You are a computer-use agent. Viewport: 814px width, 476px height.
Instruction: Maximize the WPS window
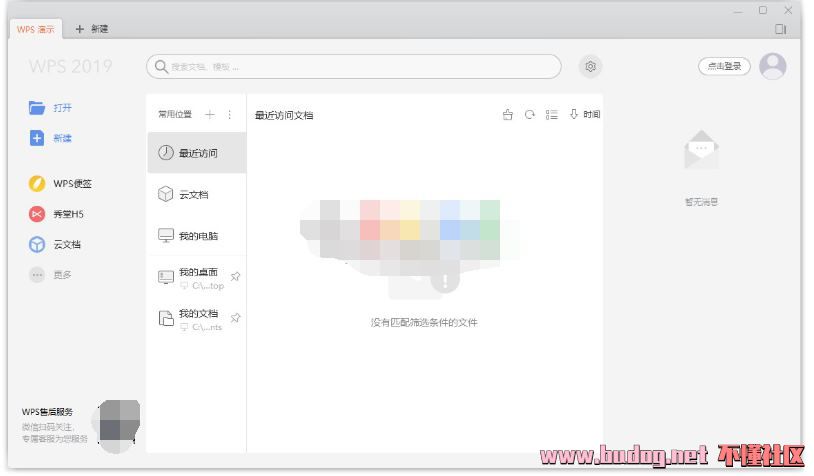763,10
